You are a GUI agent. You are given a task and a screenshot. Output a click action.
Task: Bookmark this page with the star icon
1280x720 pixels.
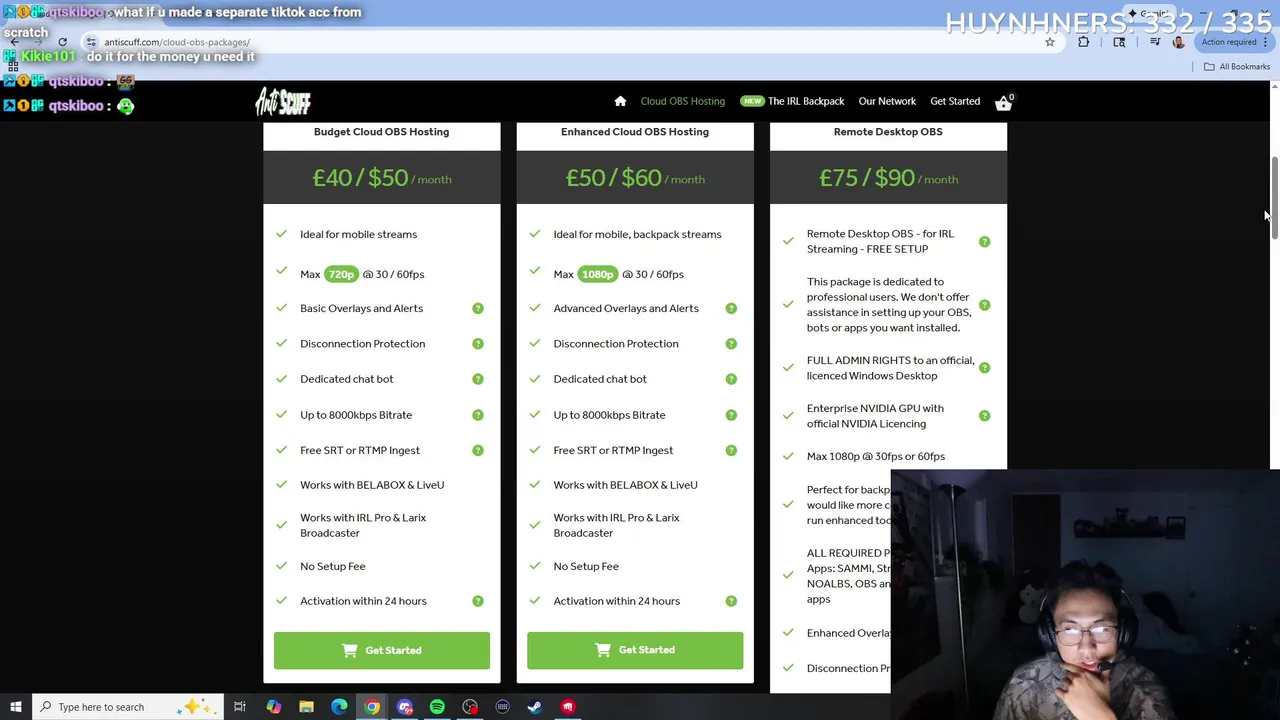(1050, 42)
